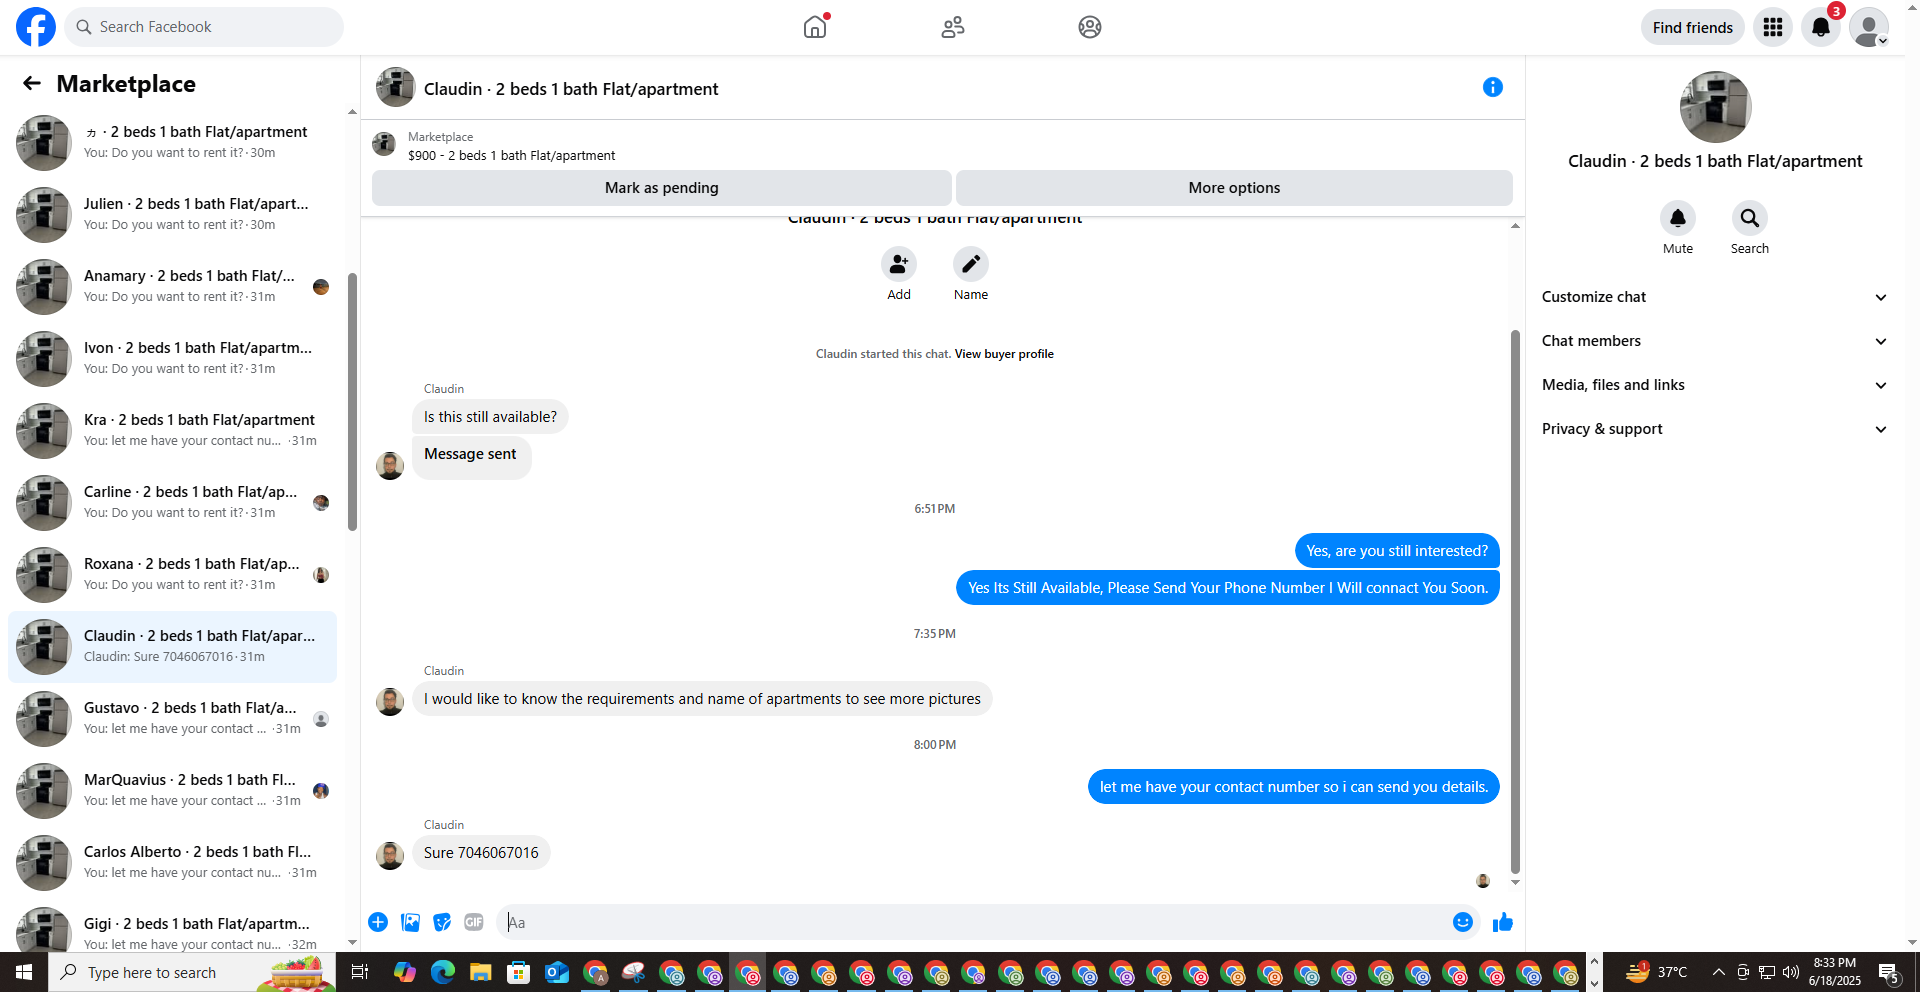This screenshot has width=1920, height=992.
Task: Open the Carlos Alberto apartment conversation
Action: click(x=172, y=863)
